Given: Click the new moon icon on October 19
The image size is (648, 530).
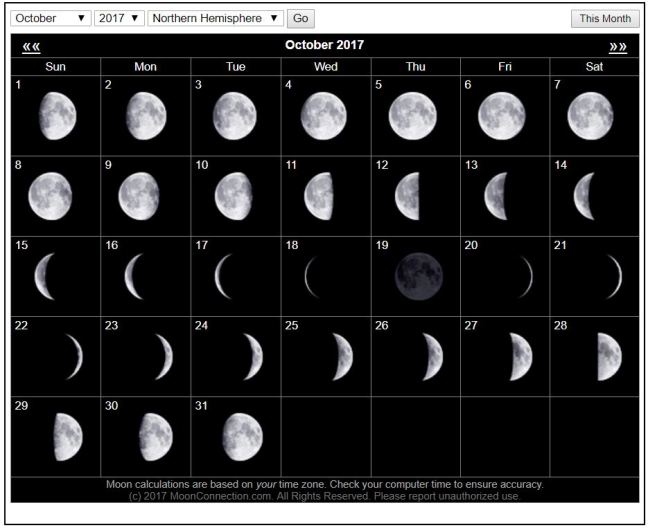Looking at the screenshot, I should click(416, 277).
